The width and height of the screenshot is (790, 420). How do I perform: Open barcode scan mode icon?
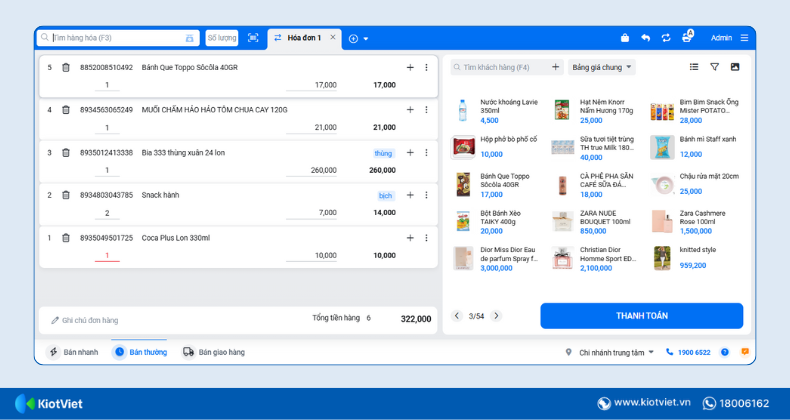coord(253,38)
